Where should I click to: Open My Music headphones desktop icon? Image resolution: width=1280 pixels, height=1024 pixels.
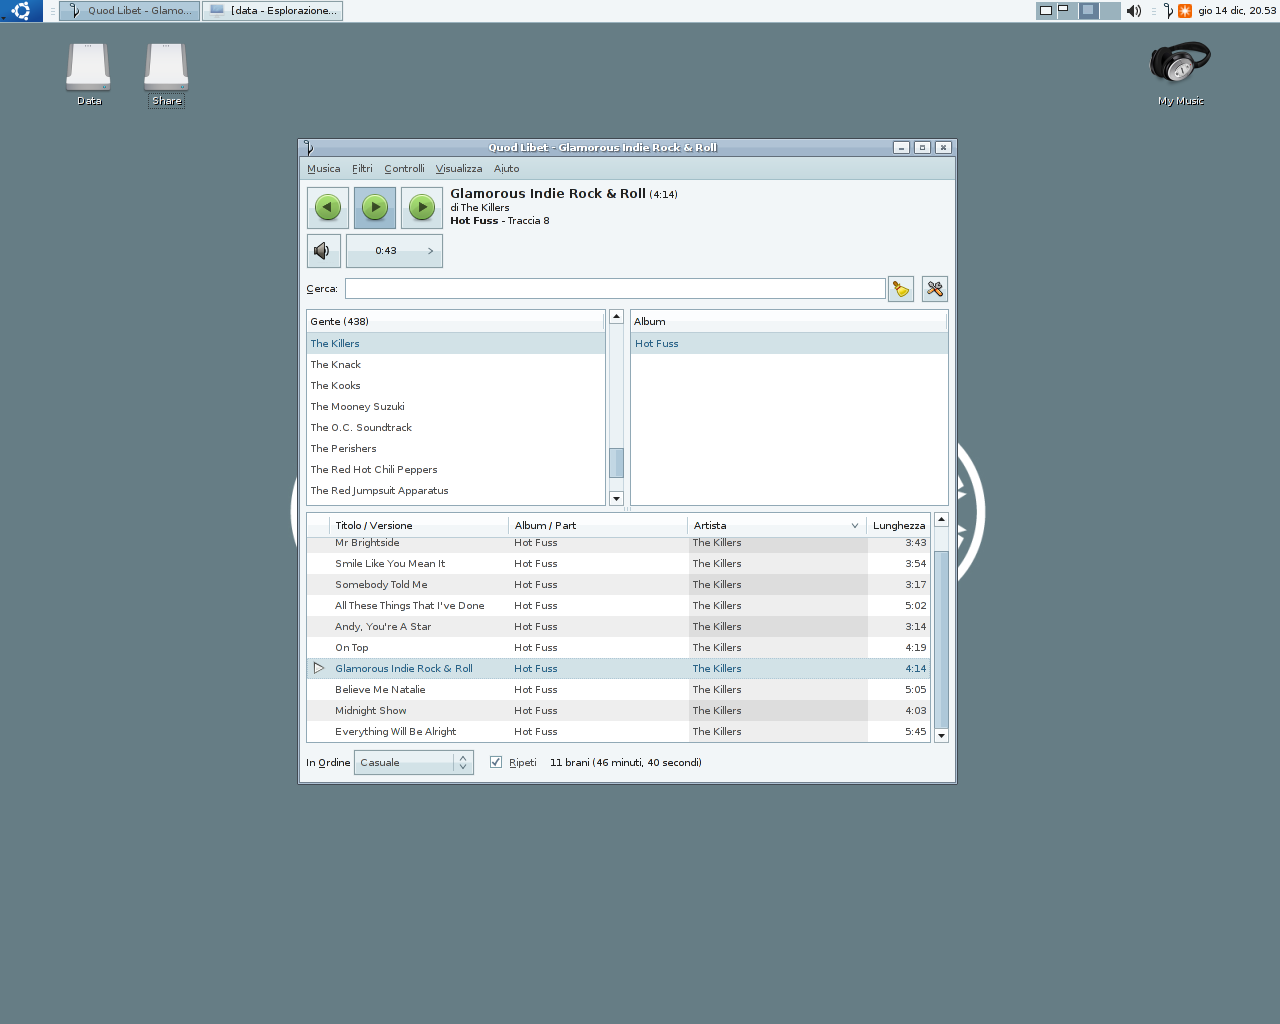(1180, 72)
